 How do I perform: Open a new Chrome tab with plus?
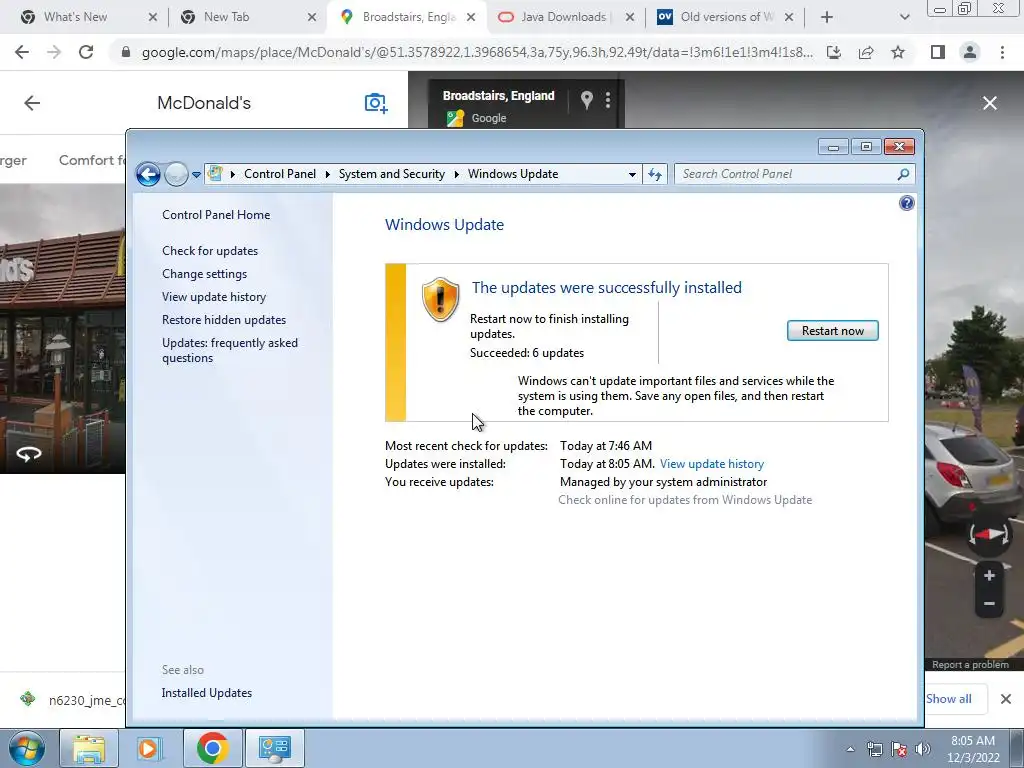coord(827,18)
